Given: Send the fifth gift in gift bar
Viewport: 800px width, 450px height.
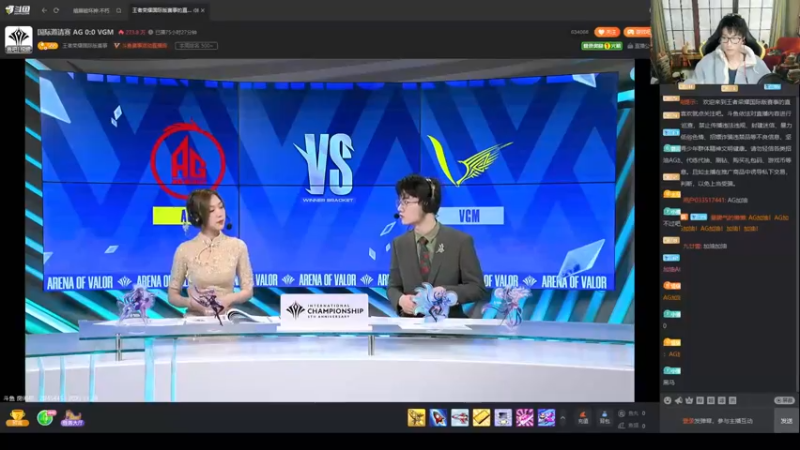Looking at the screenshot, I should [x=503, y=417].
